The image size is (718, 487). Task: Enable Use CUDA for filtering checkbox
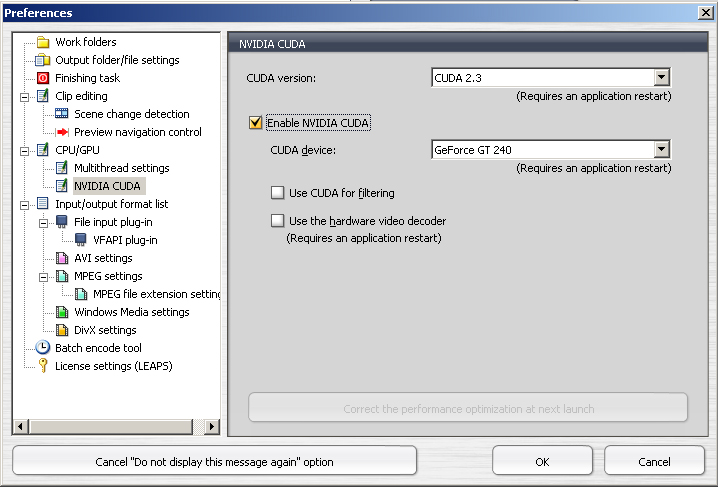(277, 193)
